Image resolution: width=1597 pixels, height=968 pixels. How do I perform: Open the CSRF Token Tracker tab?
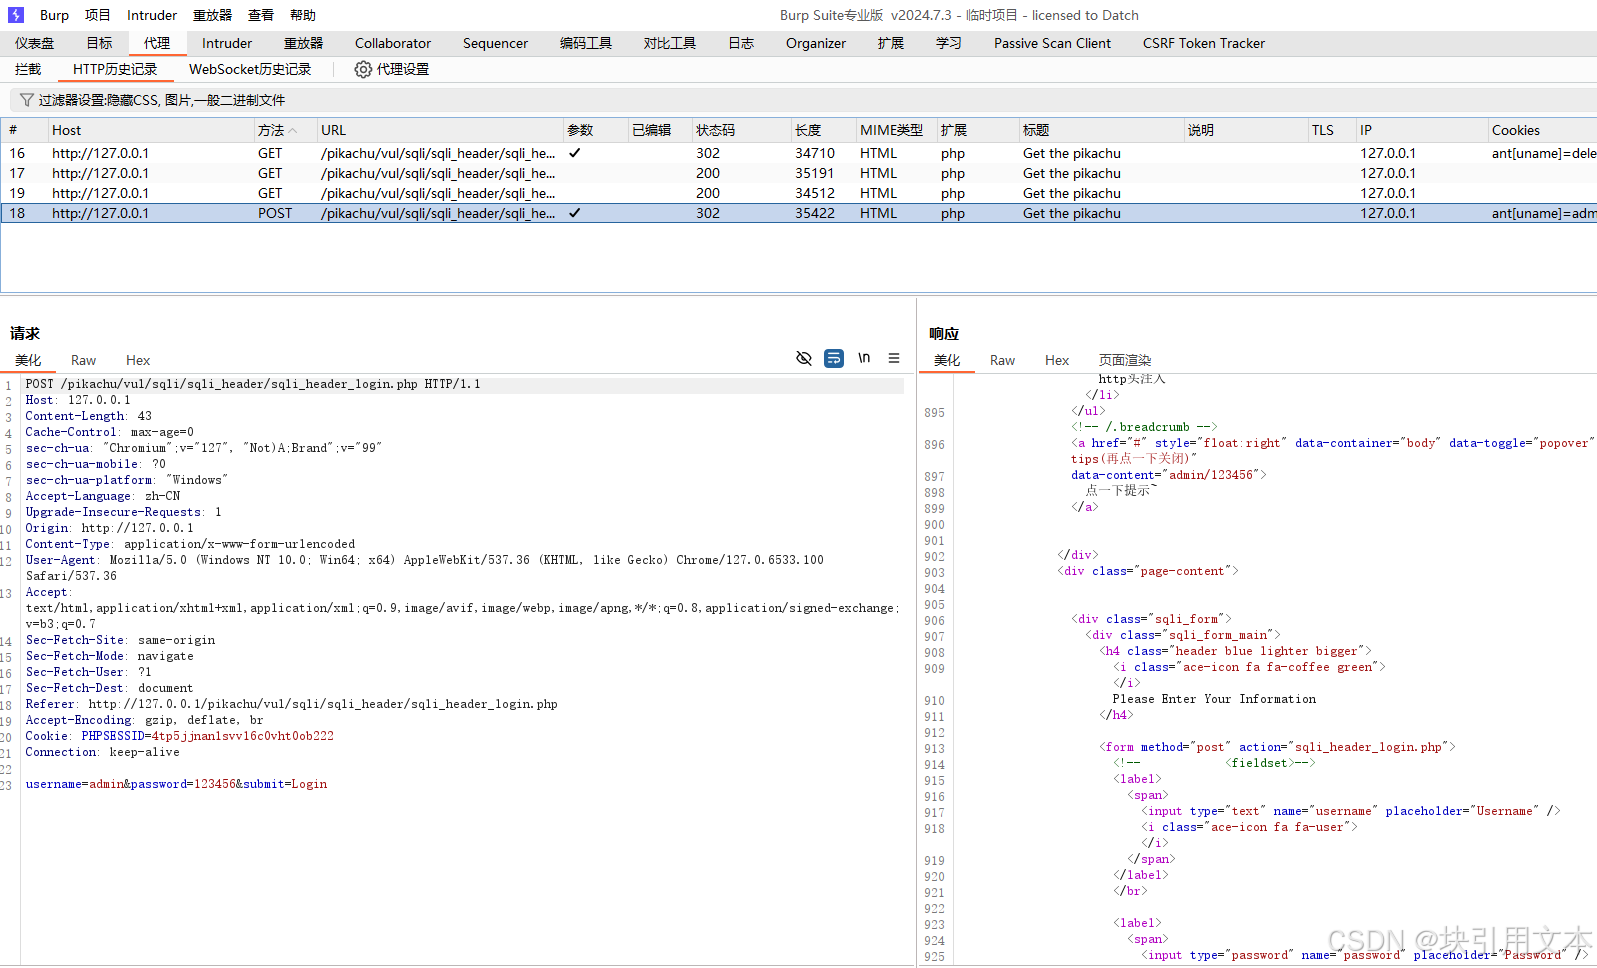(x=1204, y=43)
